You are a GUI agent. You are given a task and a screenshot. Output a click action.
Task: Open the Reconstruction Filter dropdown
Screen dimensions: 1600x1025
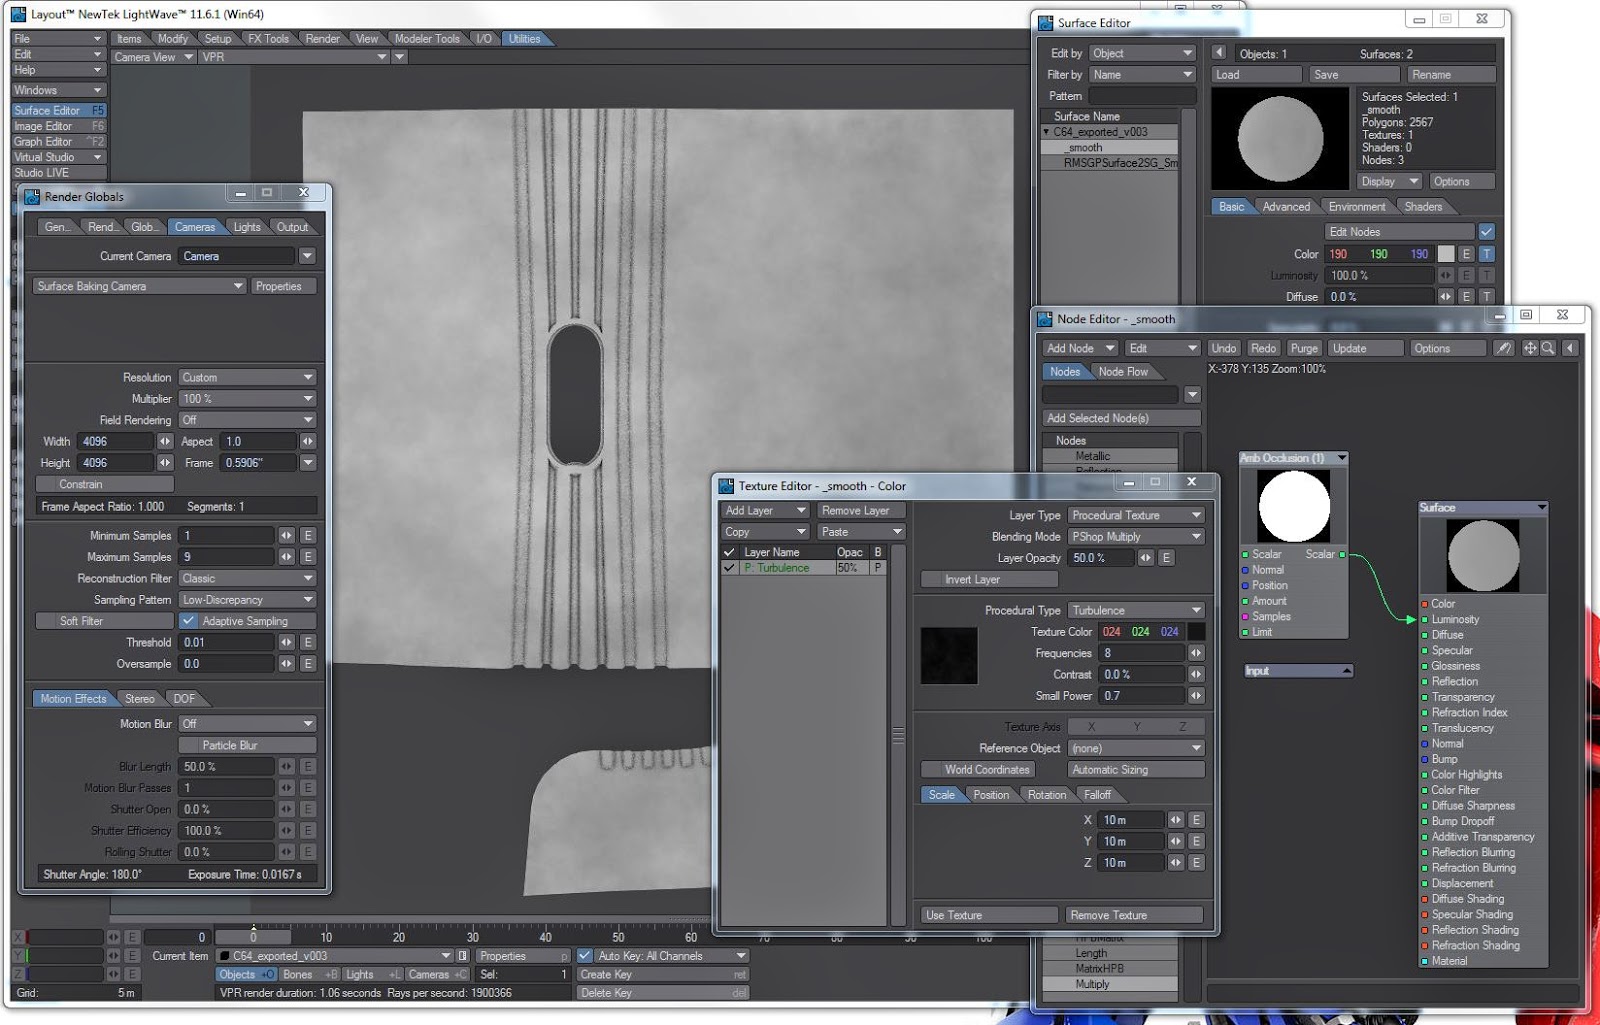[247, 578]
